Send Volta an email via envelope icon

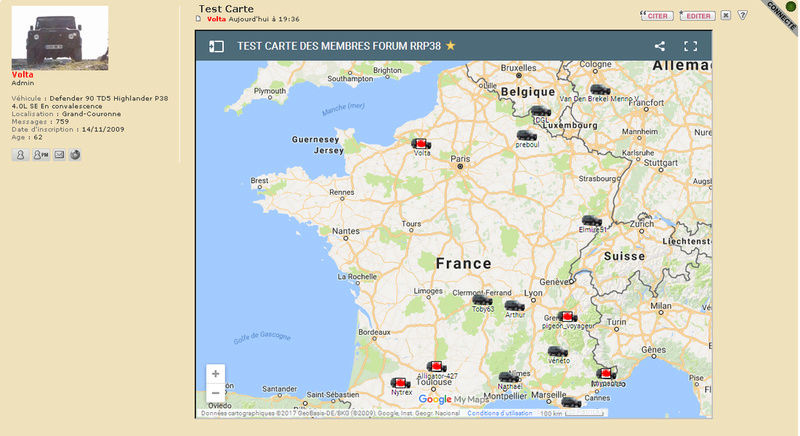[x=59, y=155]
